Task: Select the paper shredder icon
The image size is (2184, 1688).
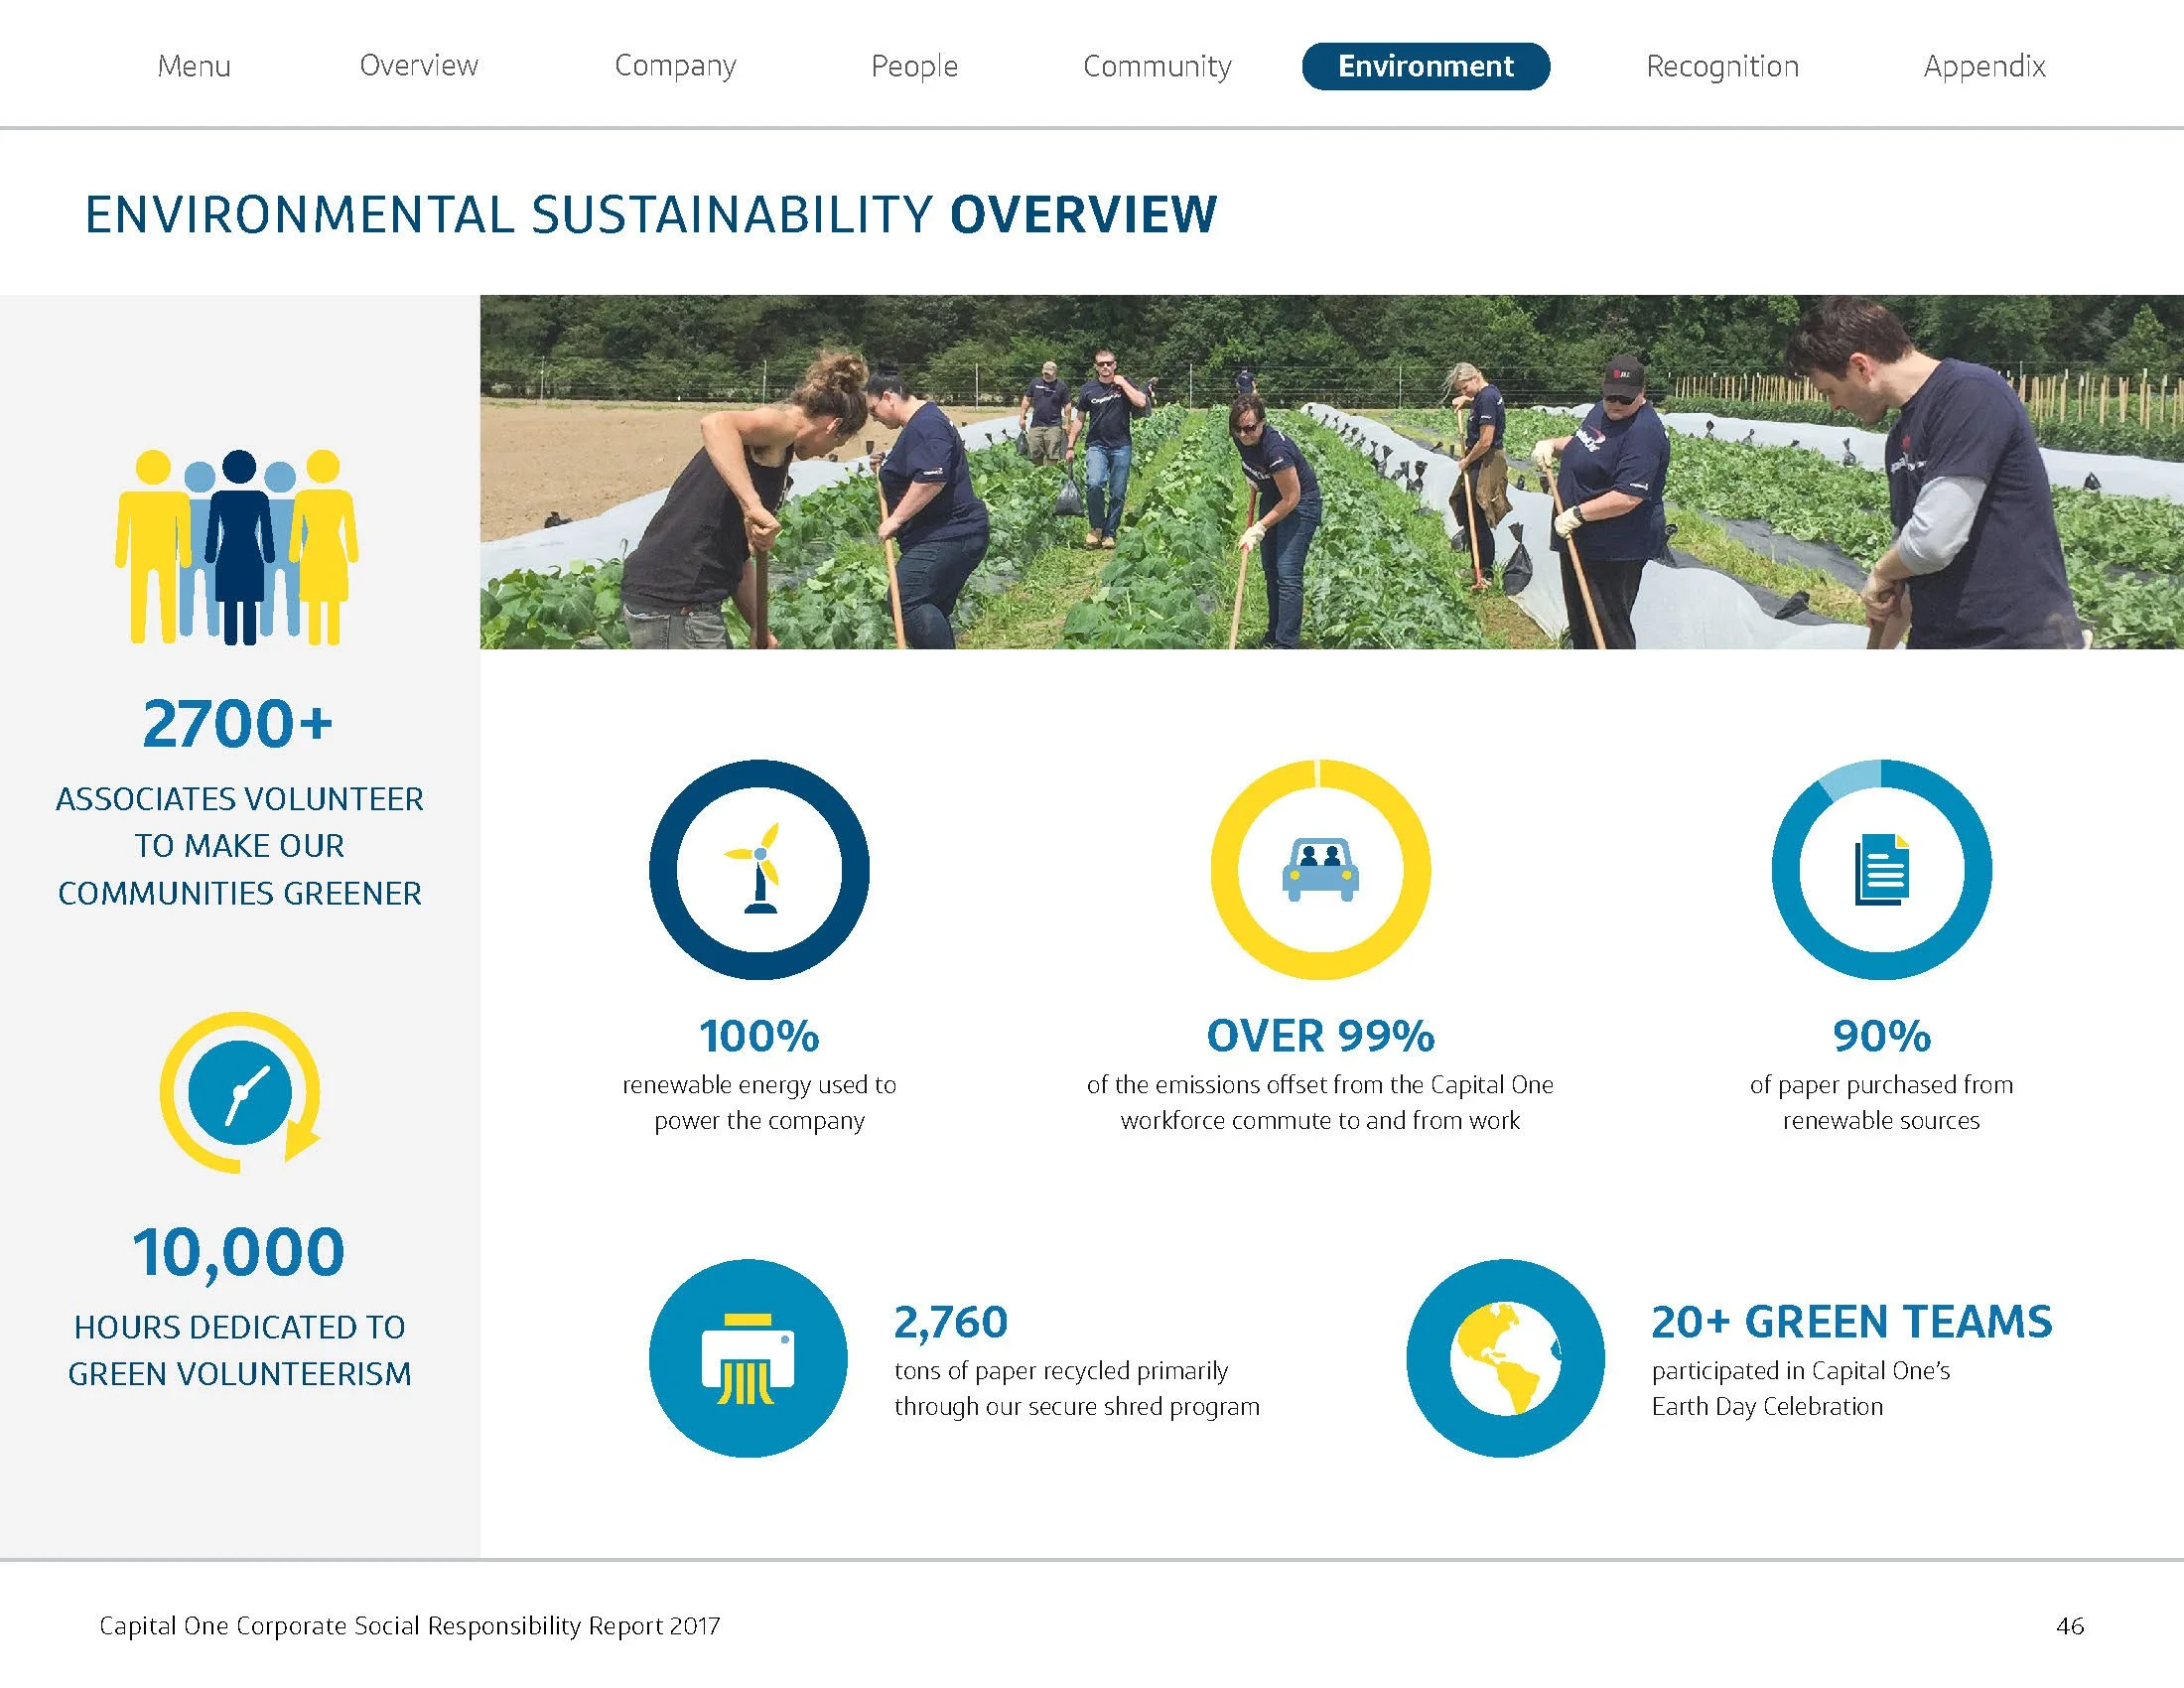Action: 748,1358
